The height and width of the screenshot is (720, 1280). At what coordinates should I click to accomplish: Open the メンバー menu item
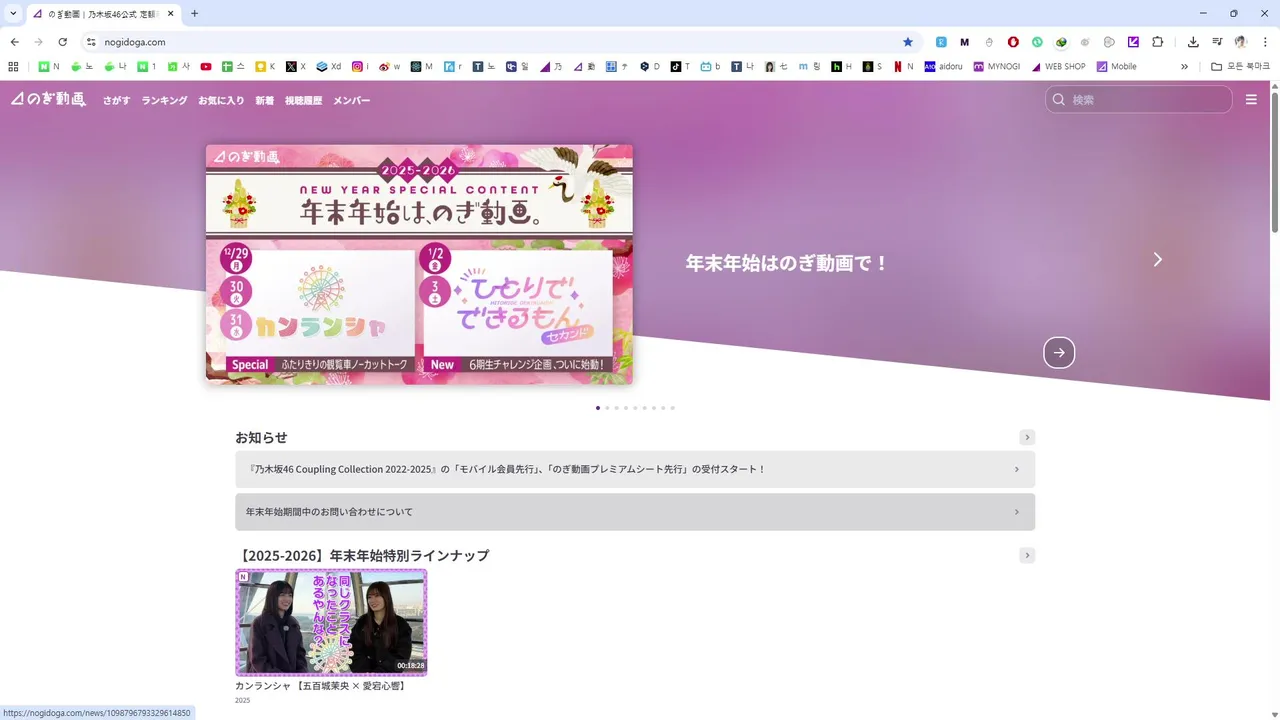[x=352, y=100]
